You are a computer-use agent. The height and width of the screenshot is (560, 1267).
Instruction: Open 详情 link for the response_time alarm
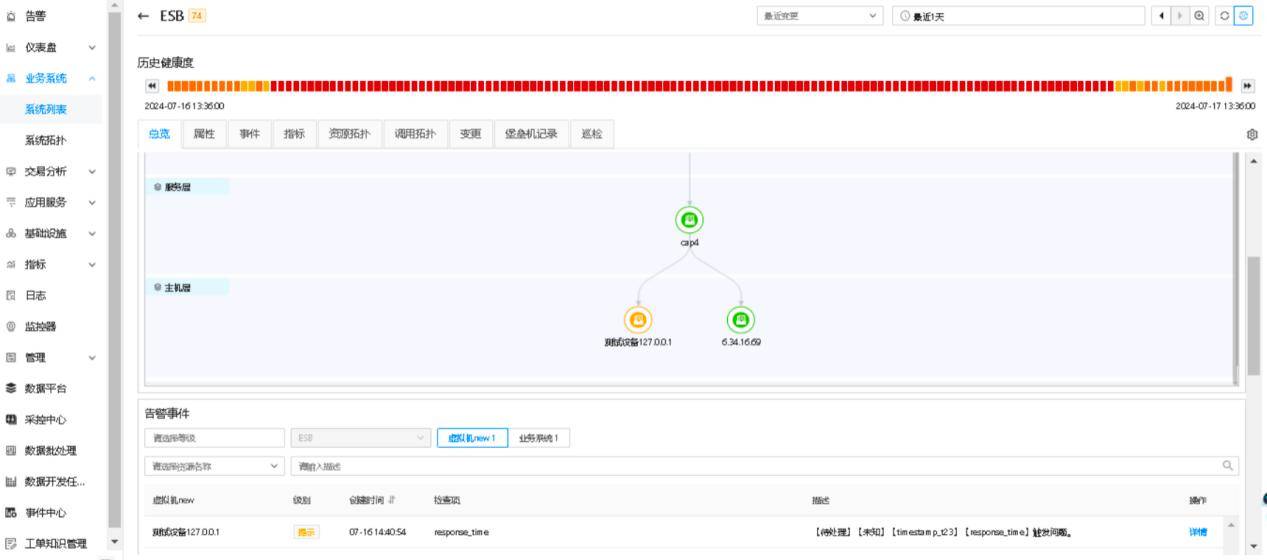point(1197,532)
